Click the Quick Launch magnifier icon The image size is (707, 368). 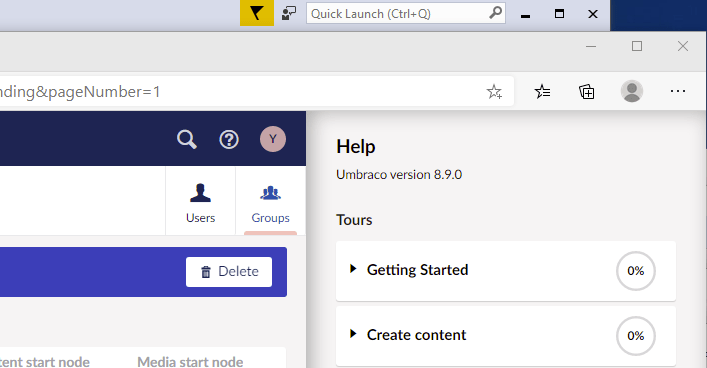[x=495, y=13]
